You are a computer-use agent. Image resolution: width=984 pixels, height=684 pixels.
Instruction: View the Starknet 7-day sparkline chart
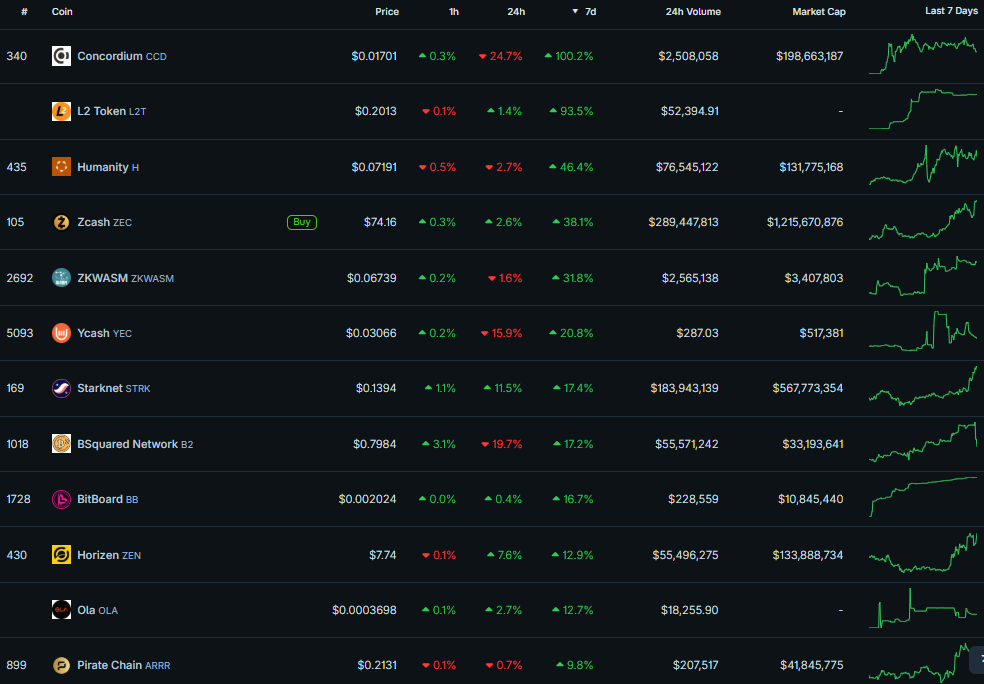click(923, 386)
